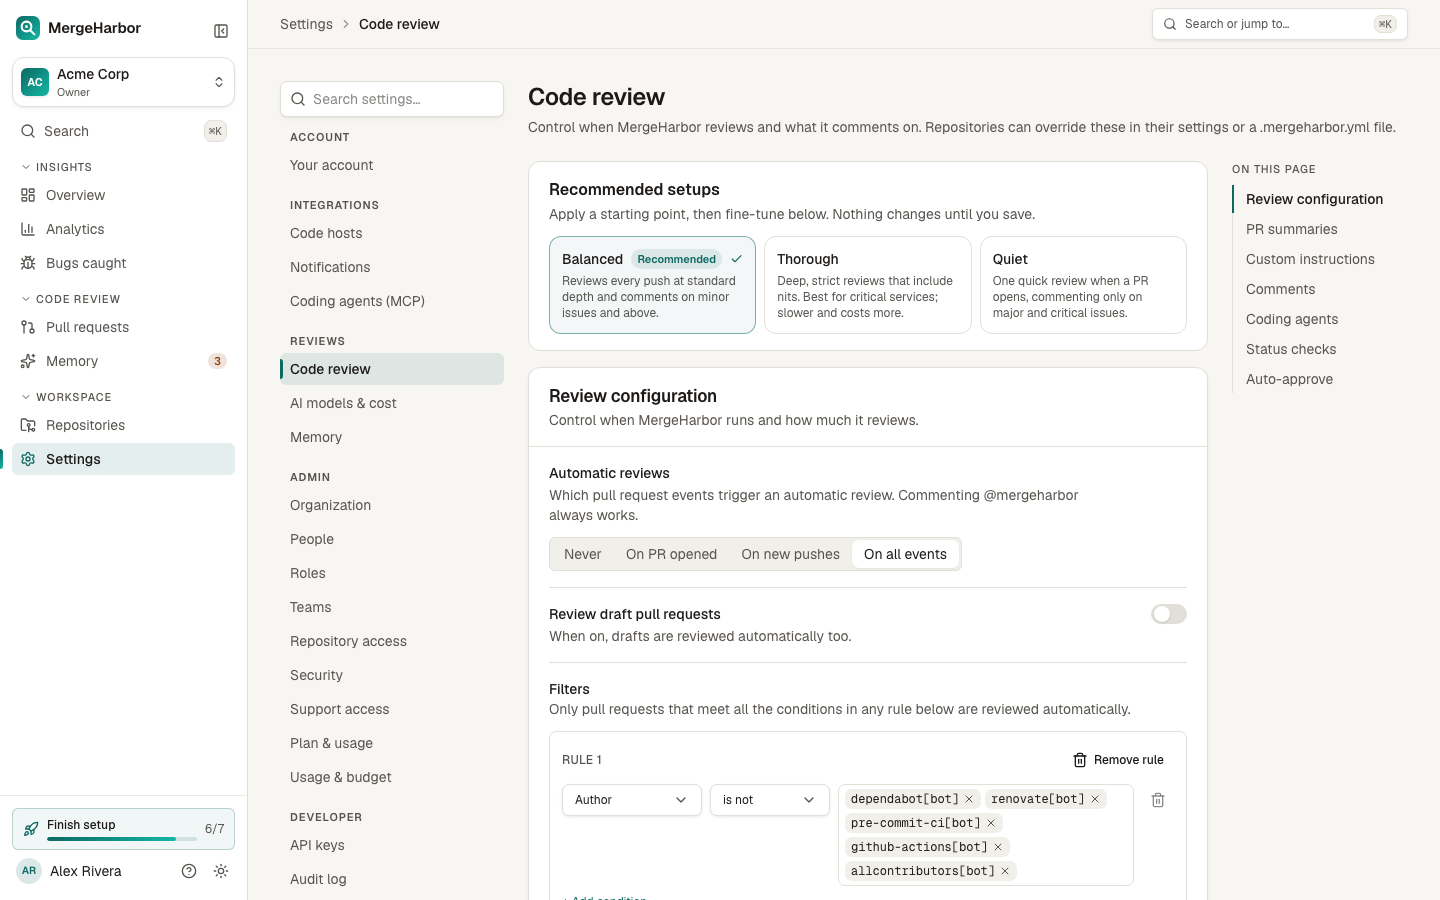Image resolution: width=1440 pixels, height=900 pixels.
Task: Select On PR opened review trigger
Action: (671, 554)
